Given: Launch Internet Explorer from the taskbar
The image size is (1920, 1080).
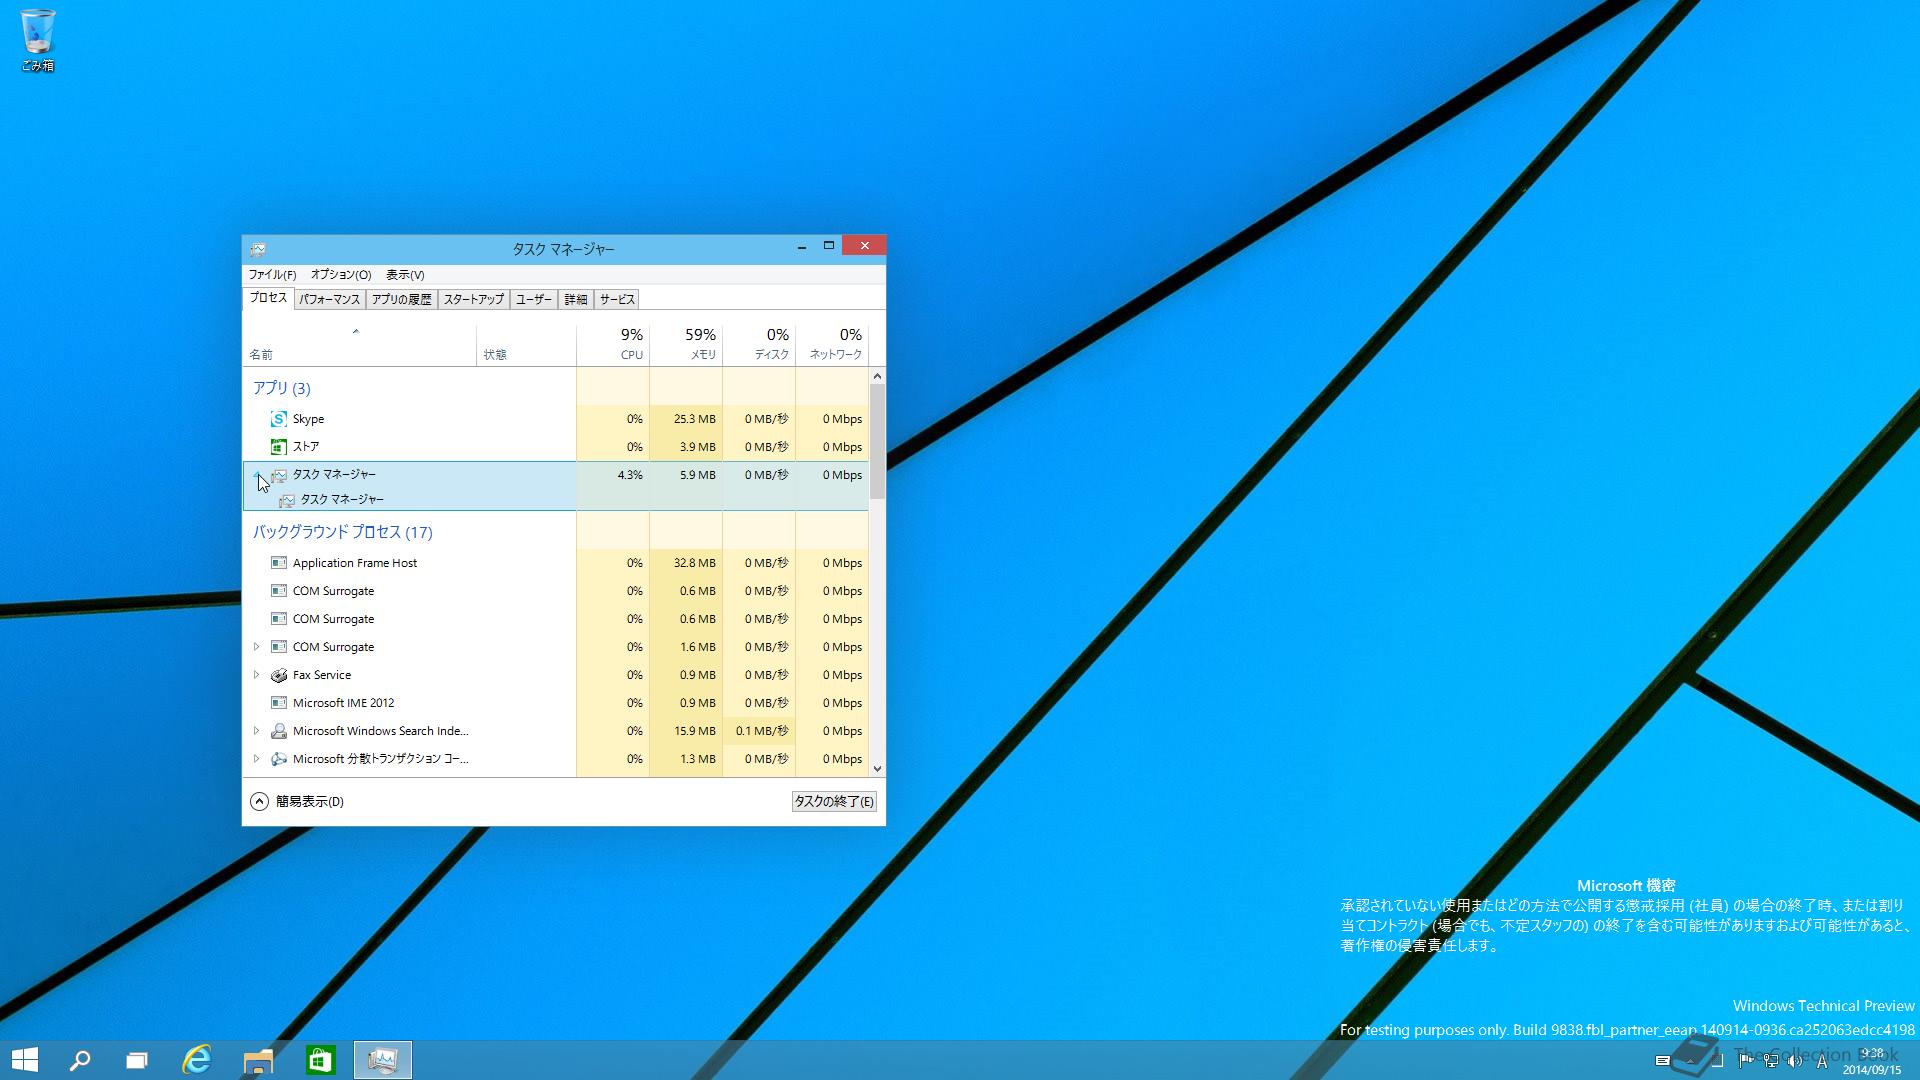Looking at the screenshot, I should [197, 1060].
